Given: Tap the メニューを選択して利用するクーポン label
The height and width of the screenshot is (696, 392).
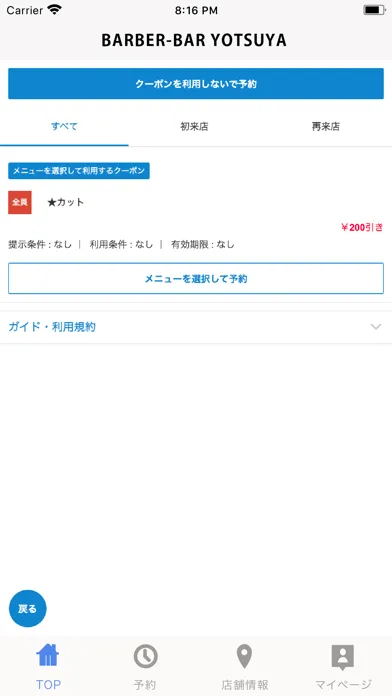Looking at the screenshot, I should click(x=79, y=171).
